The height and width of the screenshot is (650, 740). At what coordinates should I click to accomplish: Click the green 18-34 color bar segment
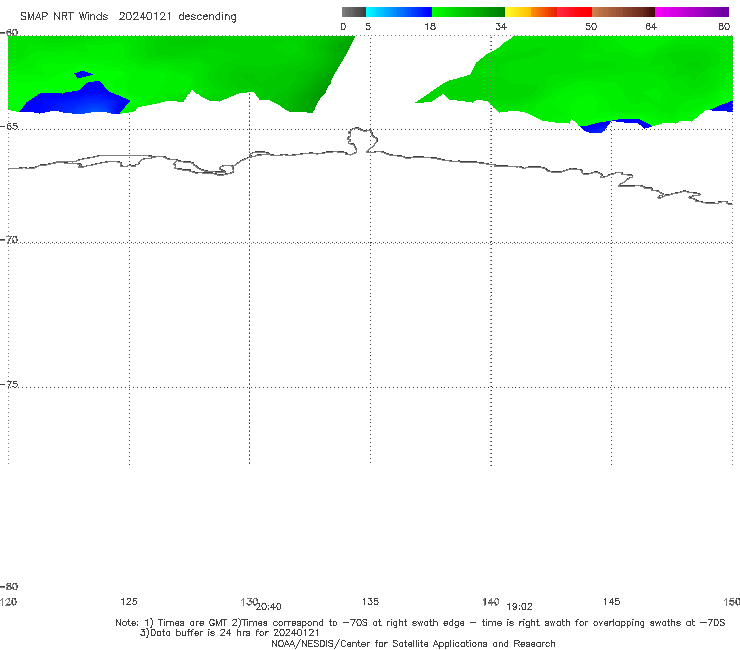pyautogui.click(x=468, y=12)
